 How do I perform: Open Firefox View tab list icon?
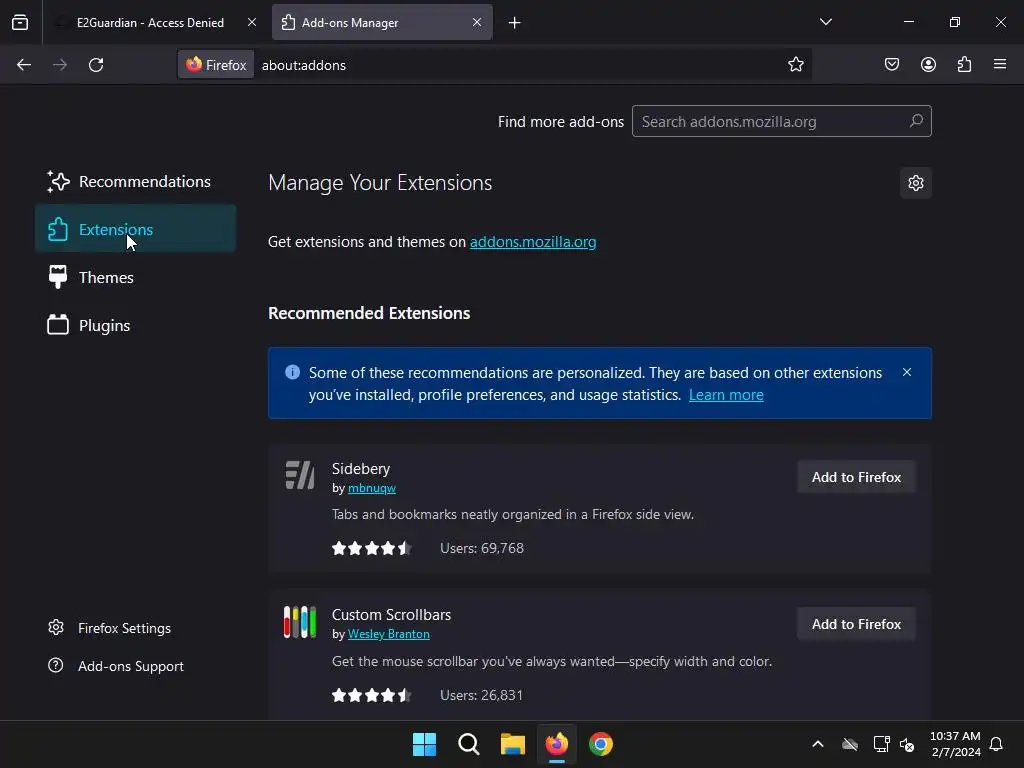20,22
